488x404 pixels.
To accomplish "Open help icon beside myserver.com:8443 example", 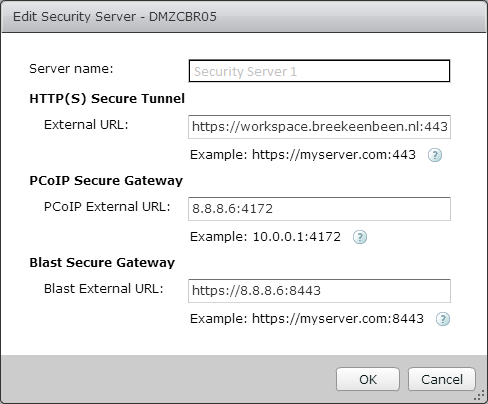I will (443, 319).
